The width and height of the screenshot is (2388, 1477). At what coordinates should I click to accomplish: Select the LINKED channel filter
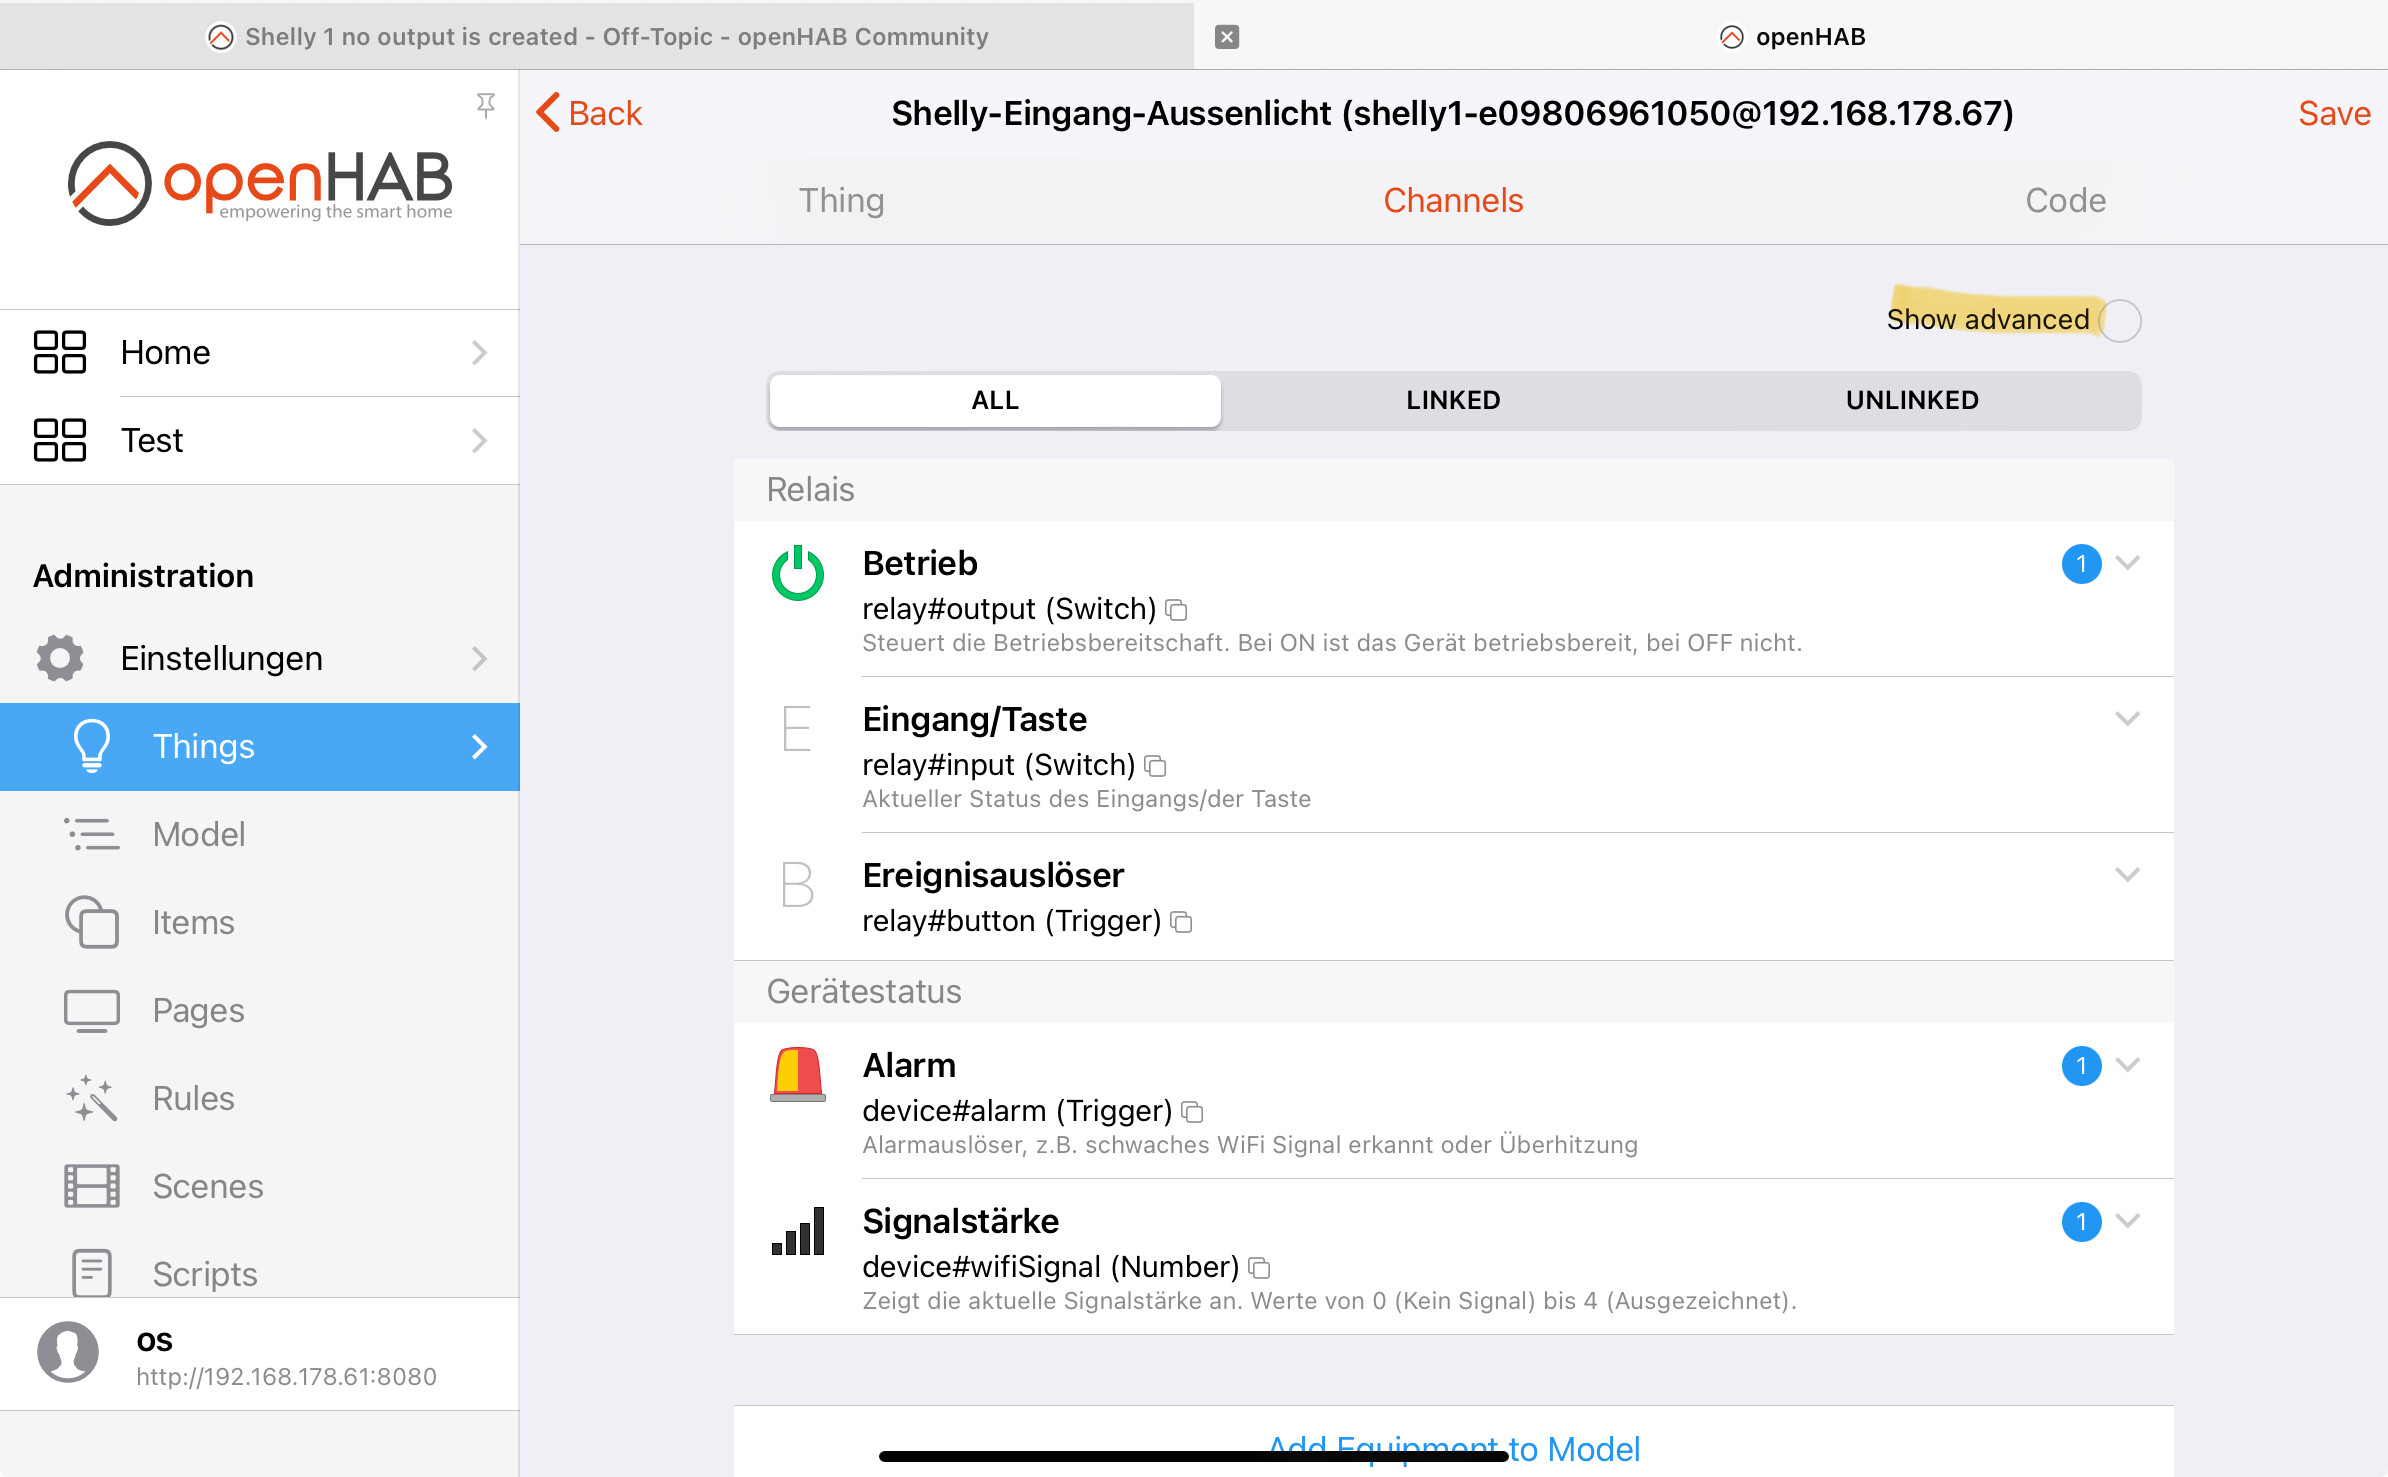click(1453, 400)
